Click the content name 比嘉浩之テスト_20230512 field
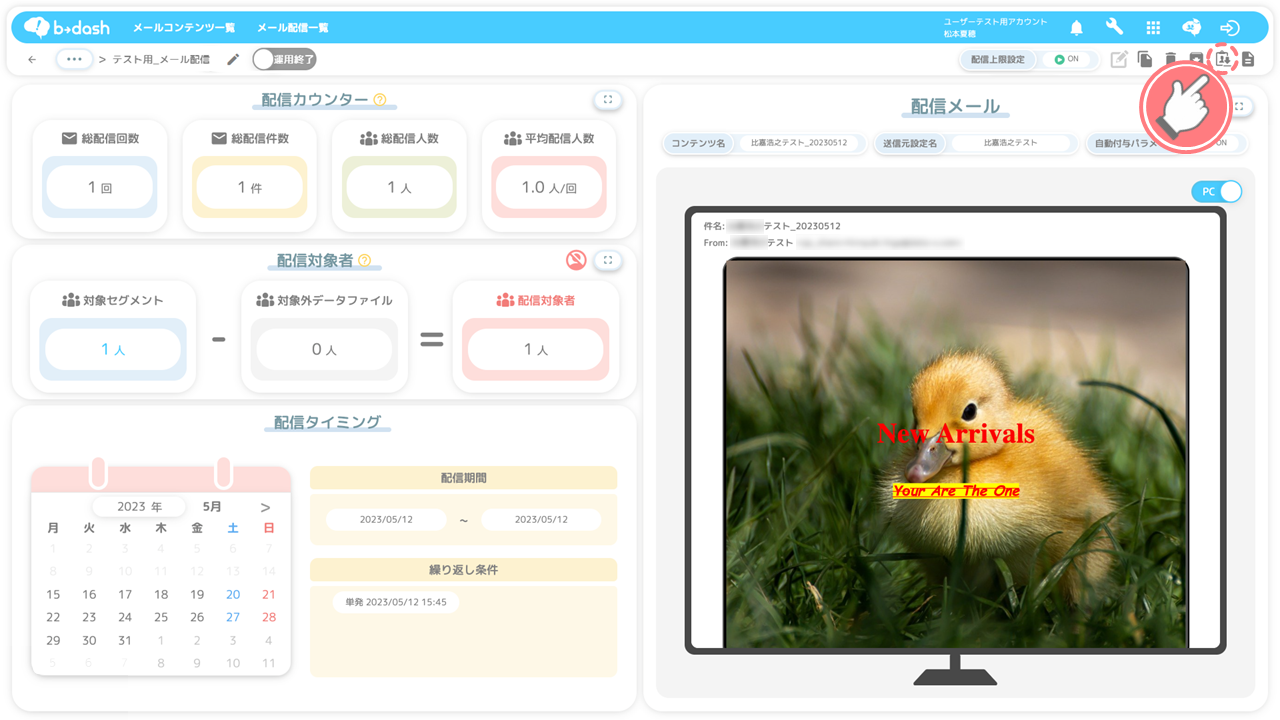This screenshot has width=1280, height=720. point(799,143)
